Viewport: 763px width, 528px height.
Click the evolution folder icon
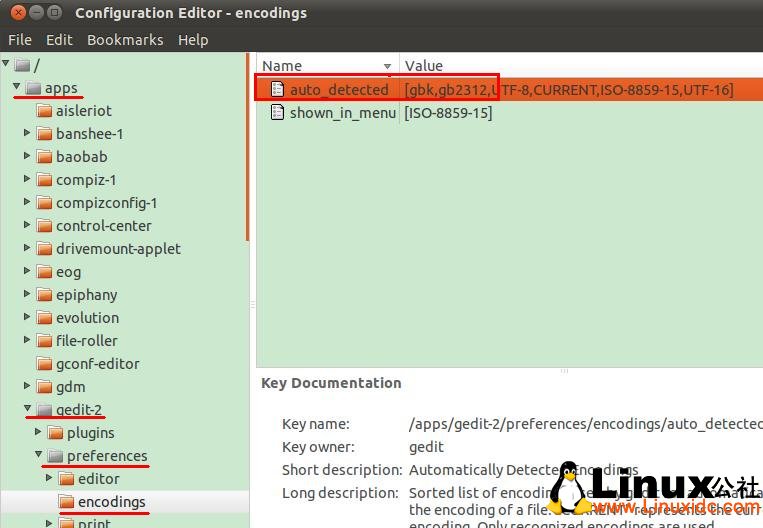(44, 318)
